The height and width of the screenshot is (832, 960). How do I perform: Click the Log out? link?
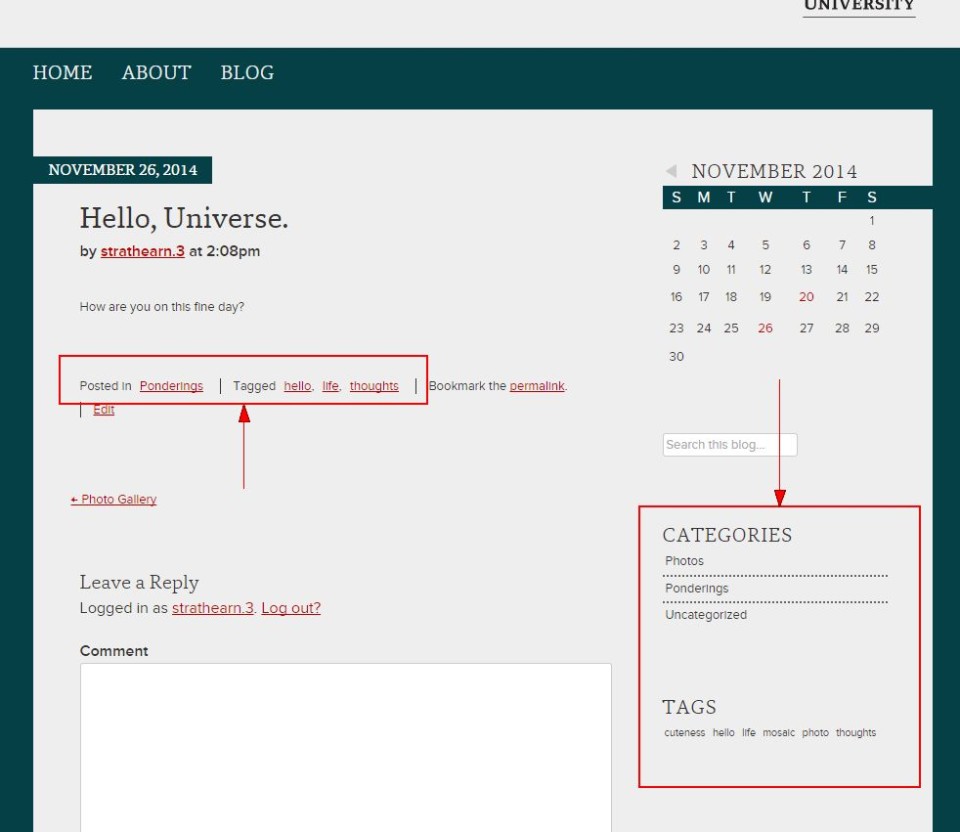291,608
